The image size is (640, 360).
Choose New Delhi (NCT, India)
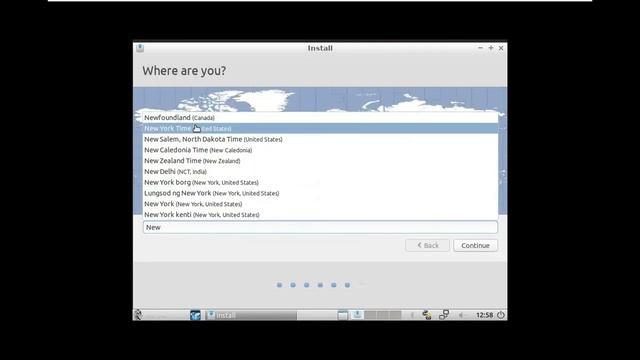click(x=320, y=171)
